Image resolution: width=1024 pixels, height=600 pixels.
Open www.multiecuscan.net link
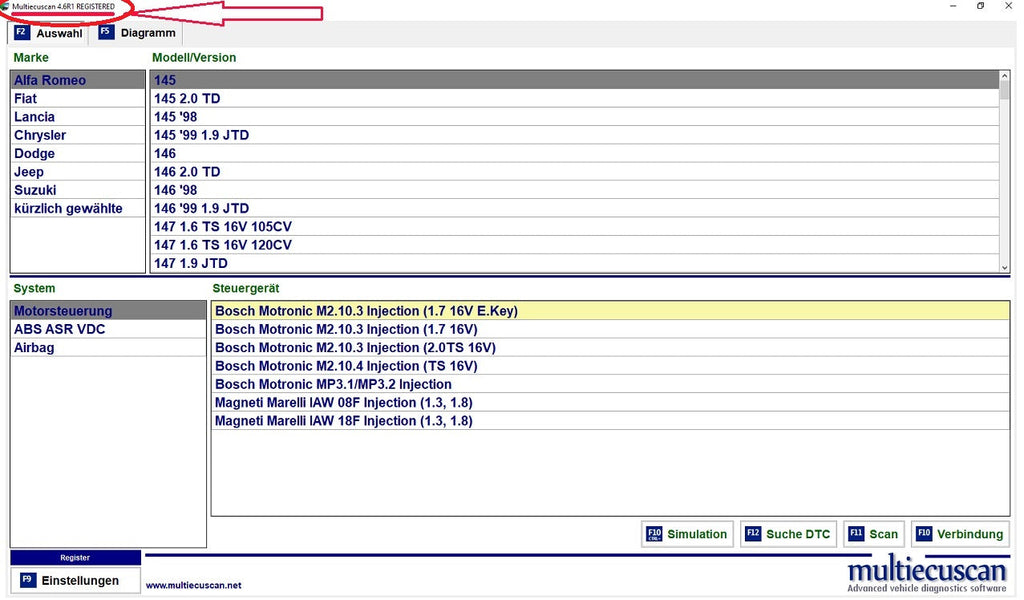pos(193,586)
